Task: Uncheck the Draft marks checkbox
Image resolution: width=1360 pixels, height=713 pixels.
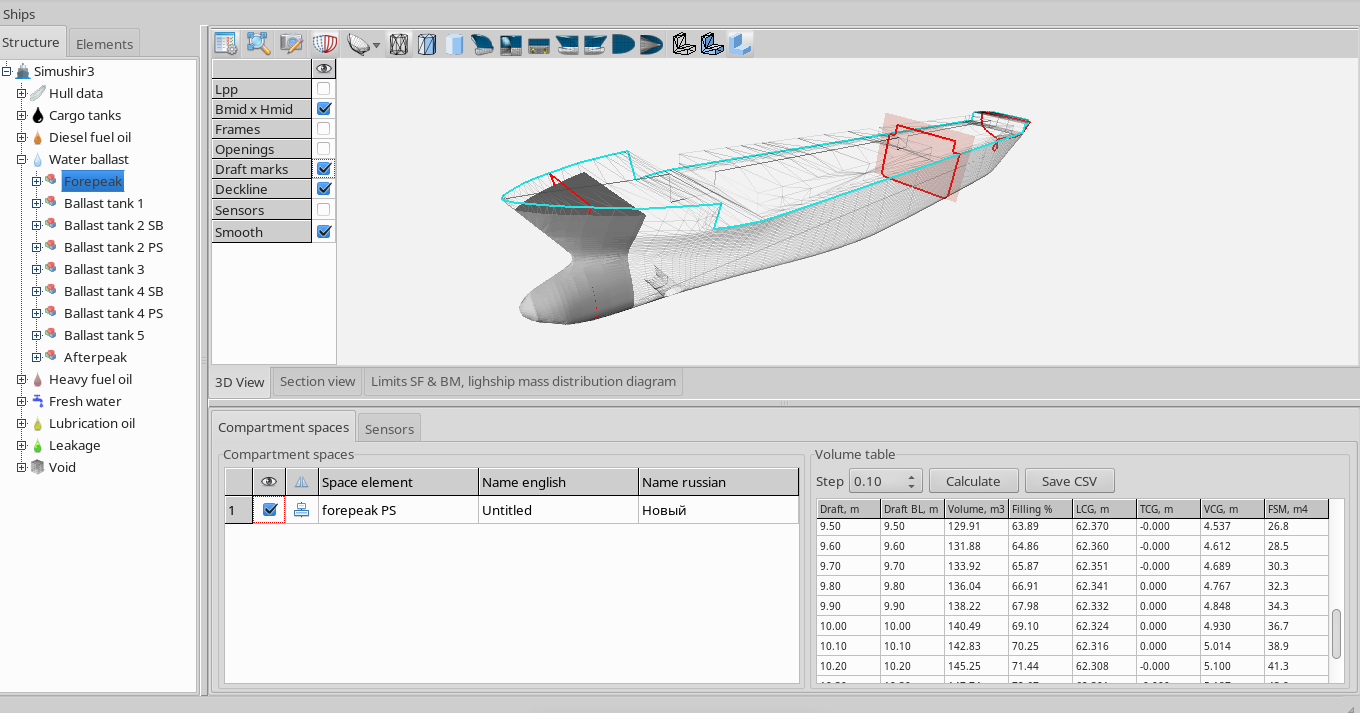Action: [324, 169]
